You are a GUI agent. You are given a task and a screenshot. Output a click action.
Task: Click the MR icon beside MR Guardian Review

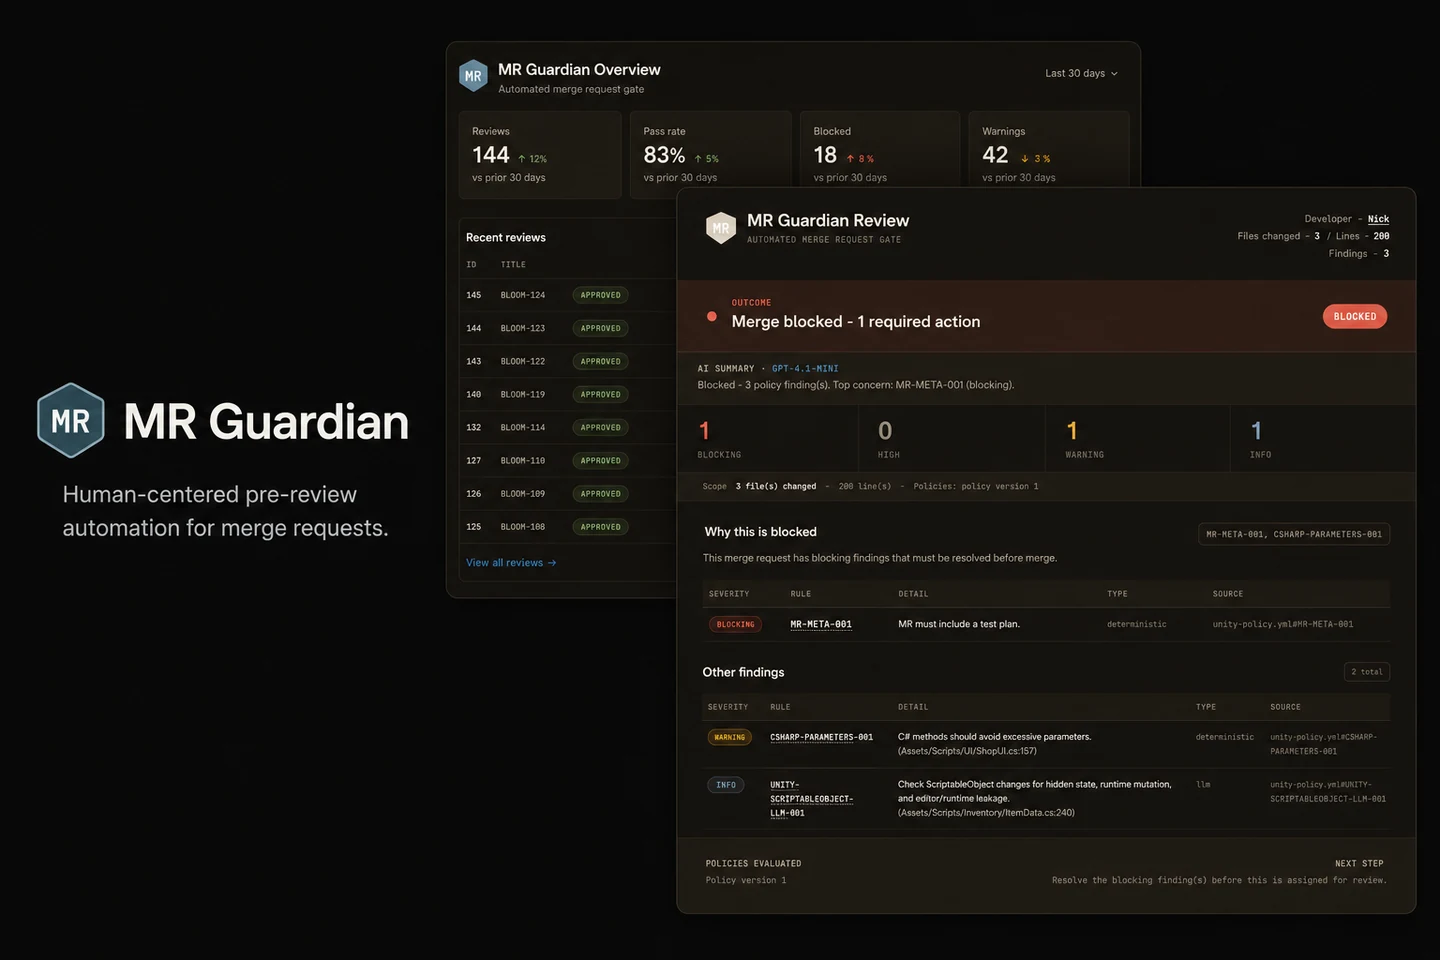tap(721, 228)
